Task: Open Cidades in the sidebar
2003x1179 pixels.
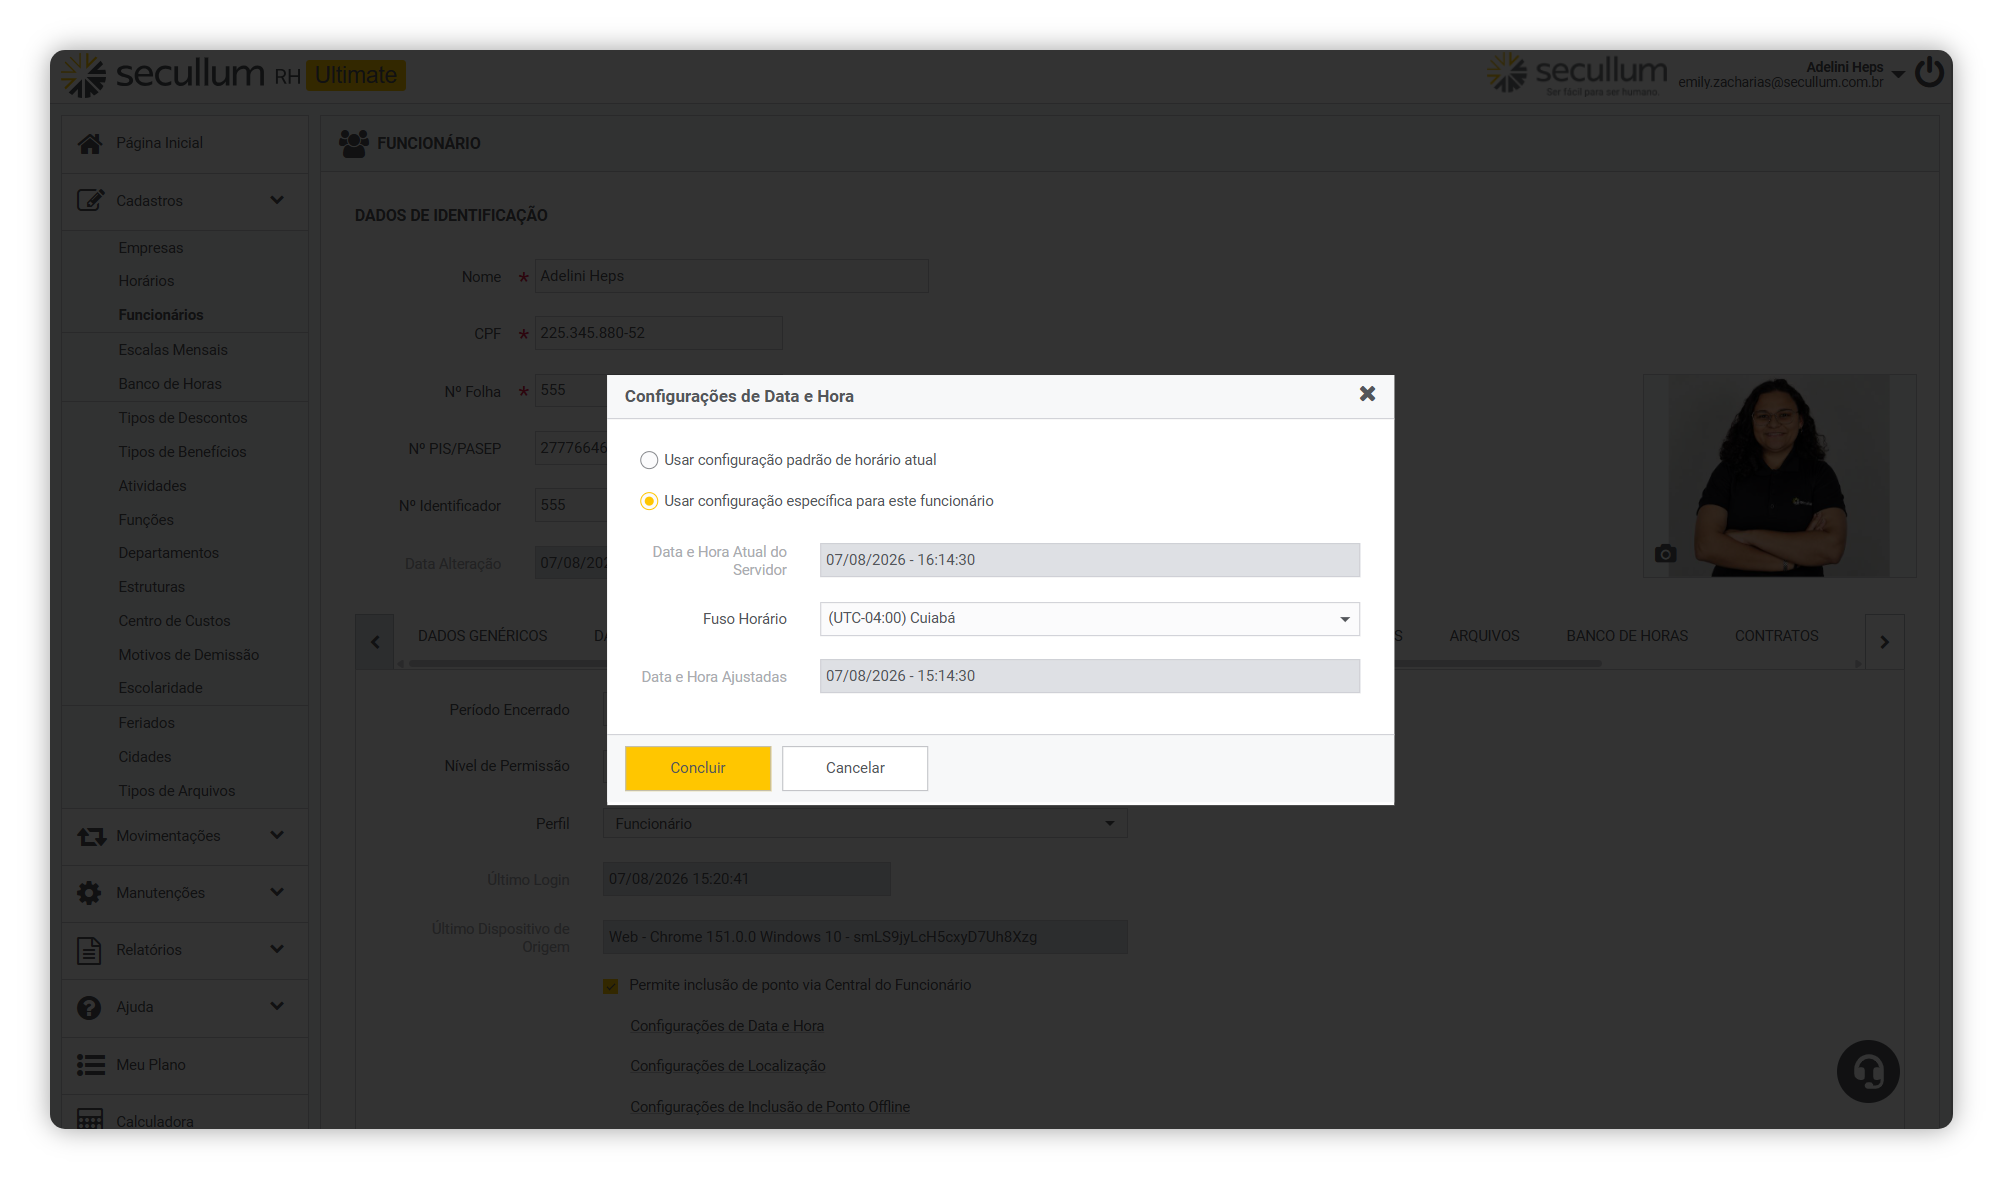Action: click(145, 757)
